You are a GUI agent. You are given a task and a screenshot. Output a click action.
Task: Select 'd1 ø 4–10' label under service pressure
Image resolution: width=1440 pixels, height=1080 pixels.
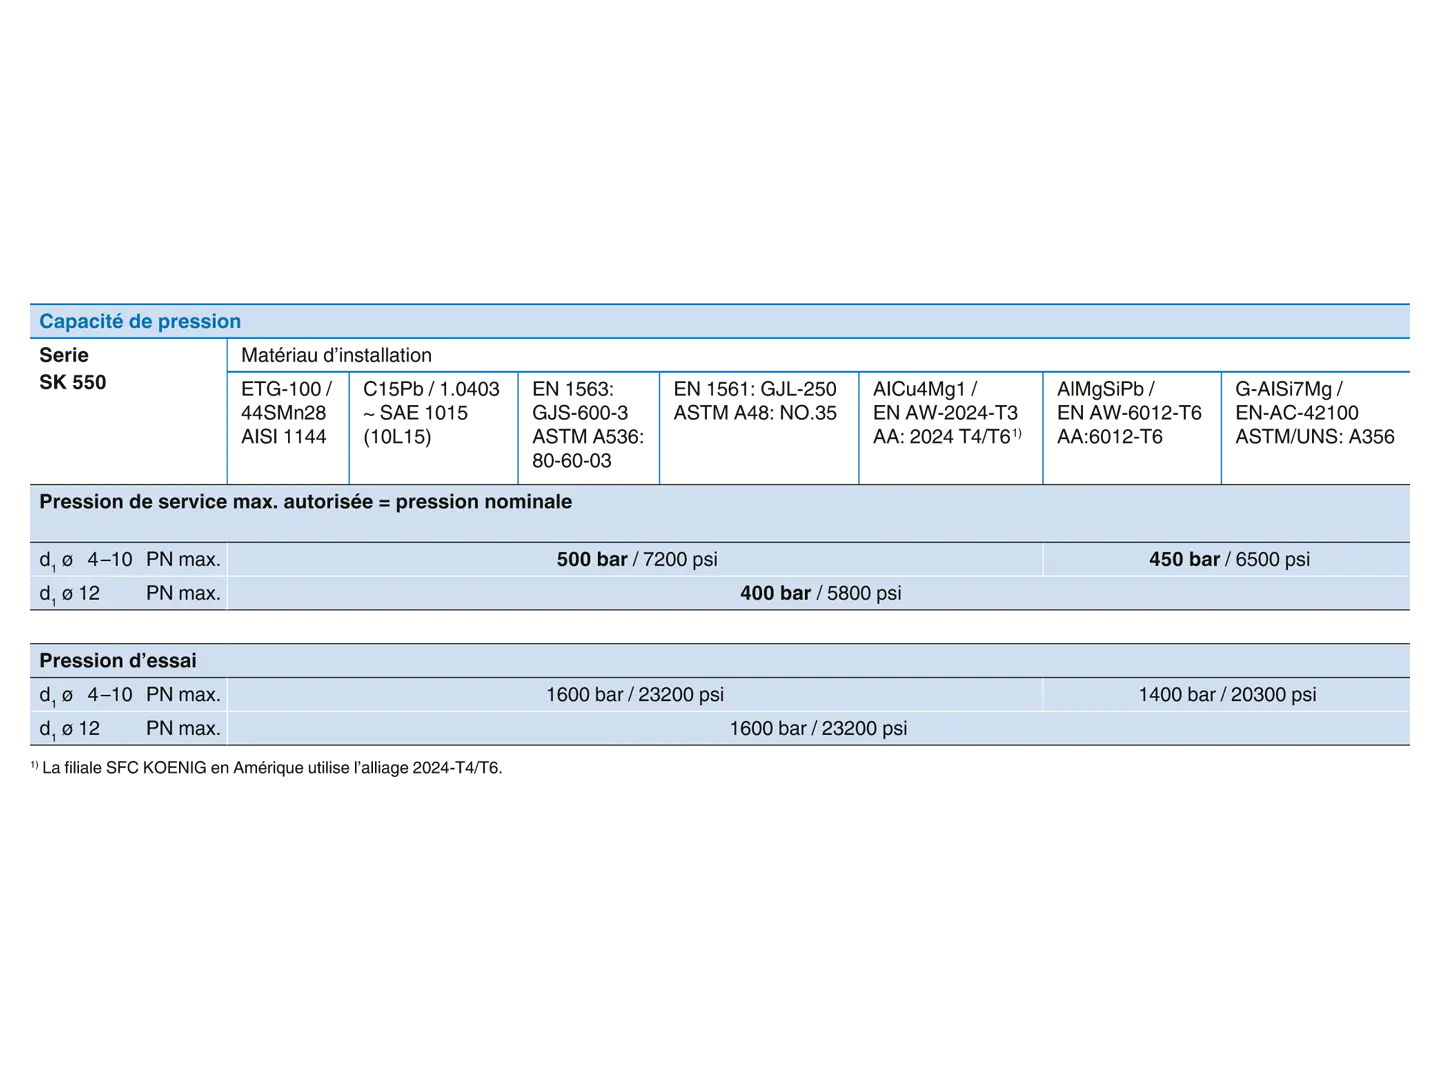[x=86, y=560]
